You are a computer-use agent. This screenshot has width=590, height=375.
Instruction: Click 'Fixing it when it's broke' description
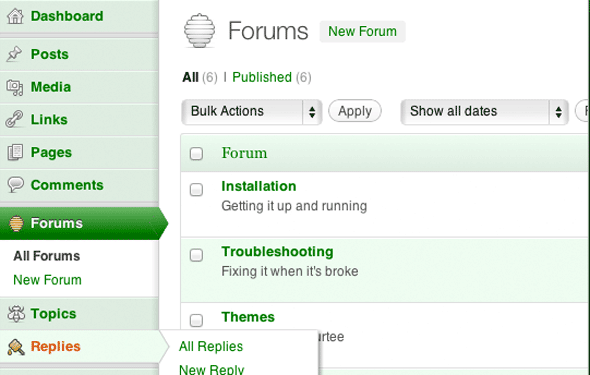pyautogui.click(x=290, y=272)
